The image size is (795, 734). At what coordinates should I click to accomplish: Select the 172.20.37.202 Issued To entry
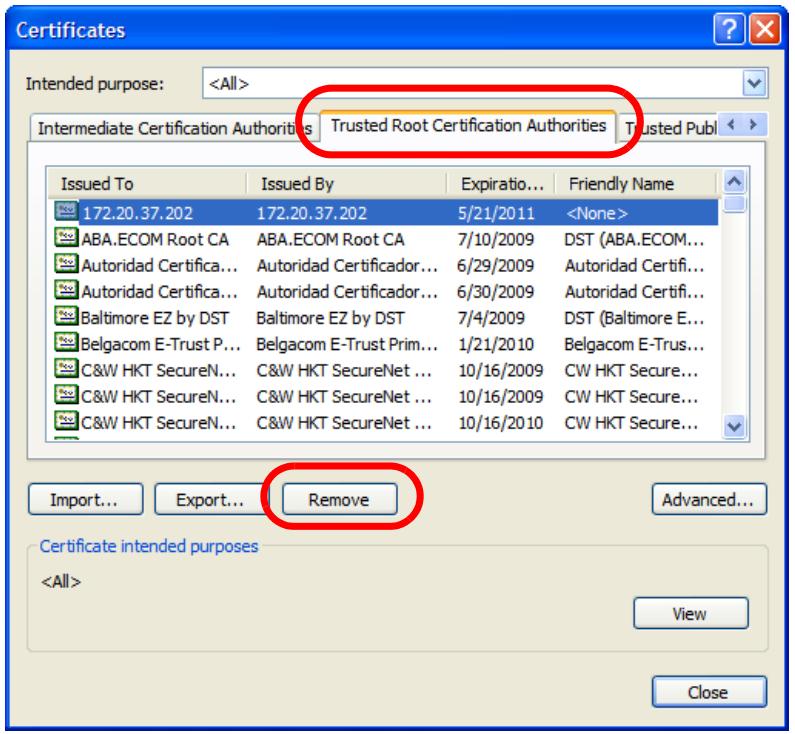tap(137, 213)
